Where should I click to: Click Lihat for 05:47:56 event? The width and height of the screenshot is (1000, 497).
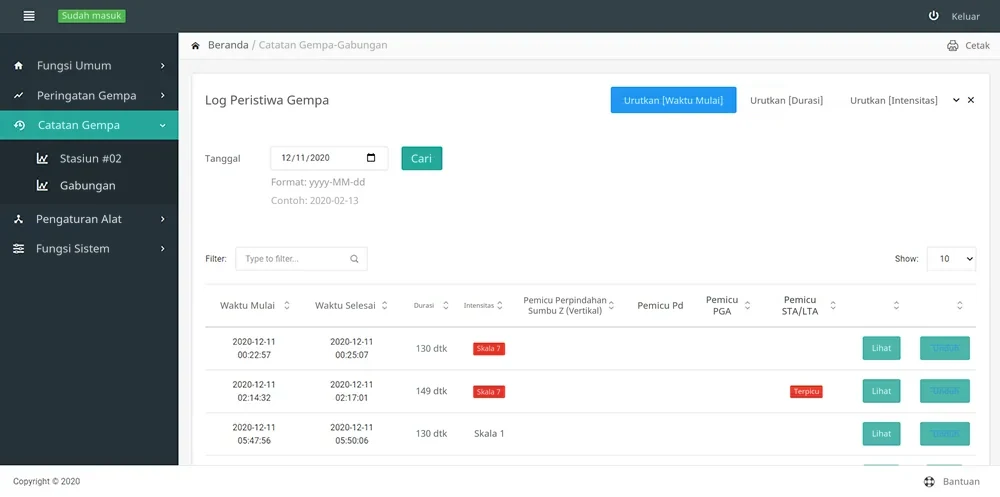tap(881, 434)
